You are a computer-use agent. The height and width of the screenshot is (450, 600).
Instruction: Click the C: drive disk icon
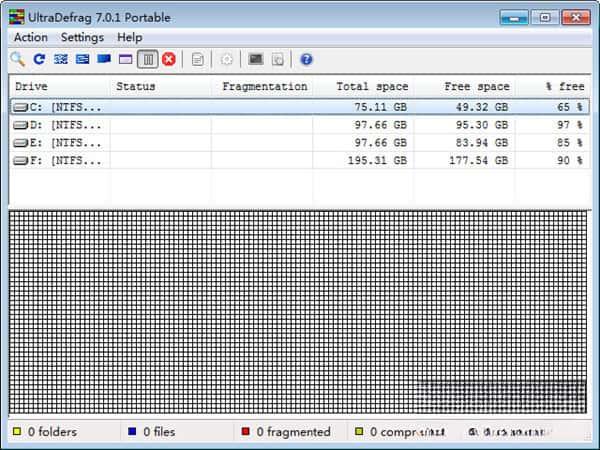point(21,108)
